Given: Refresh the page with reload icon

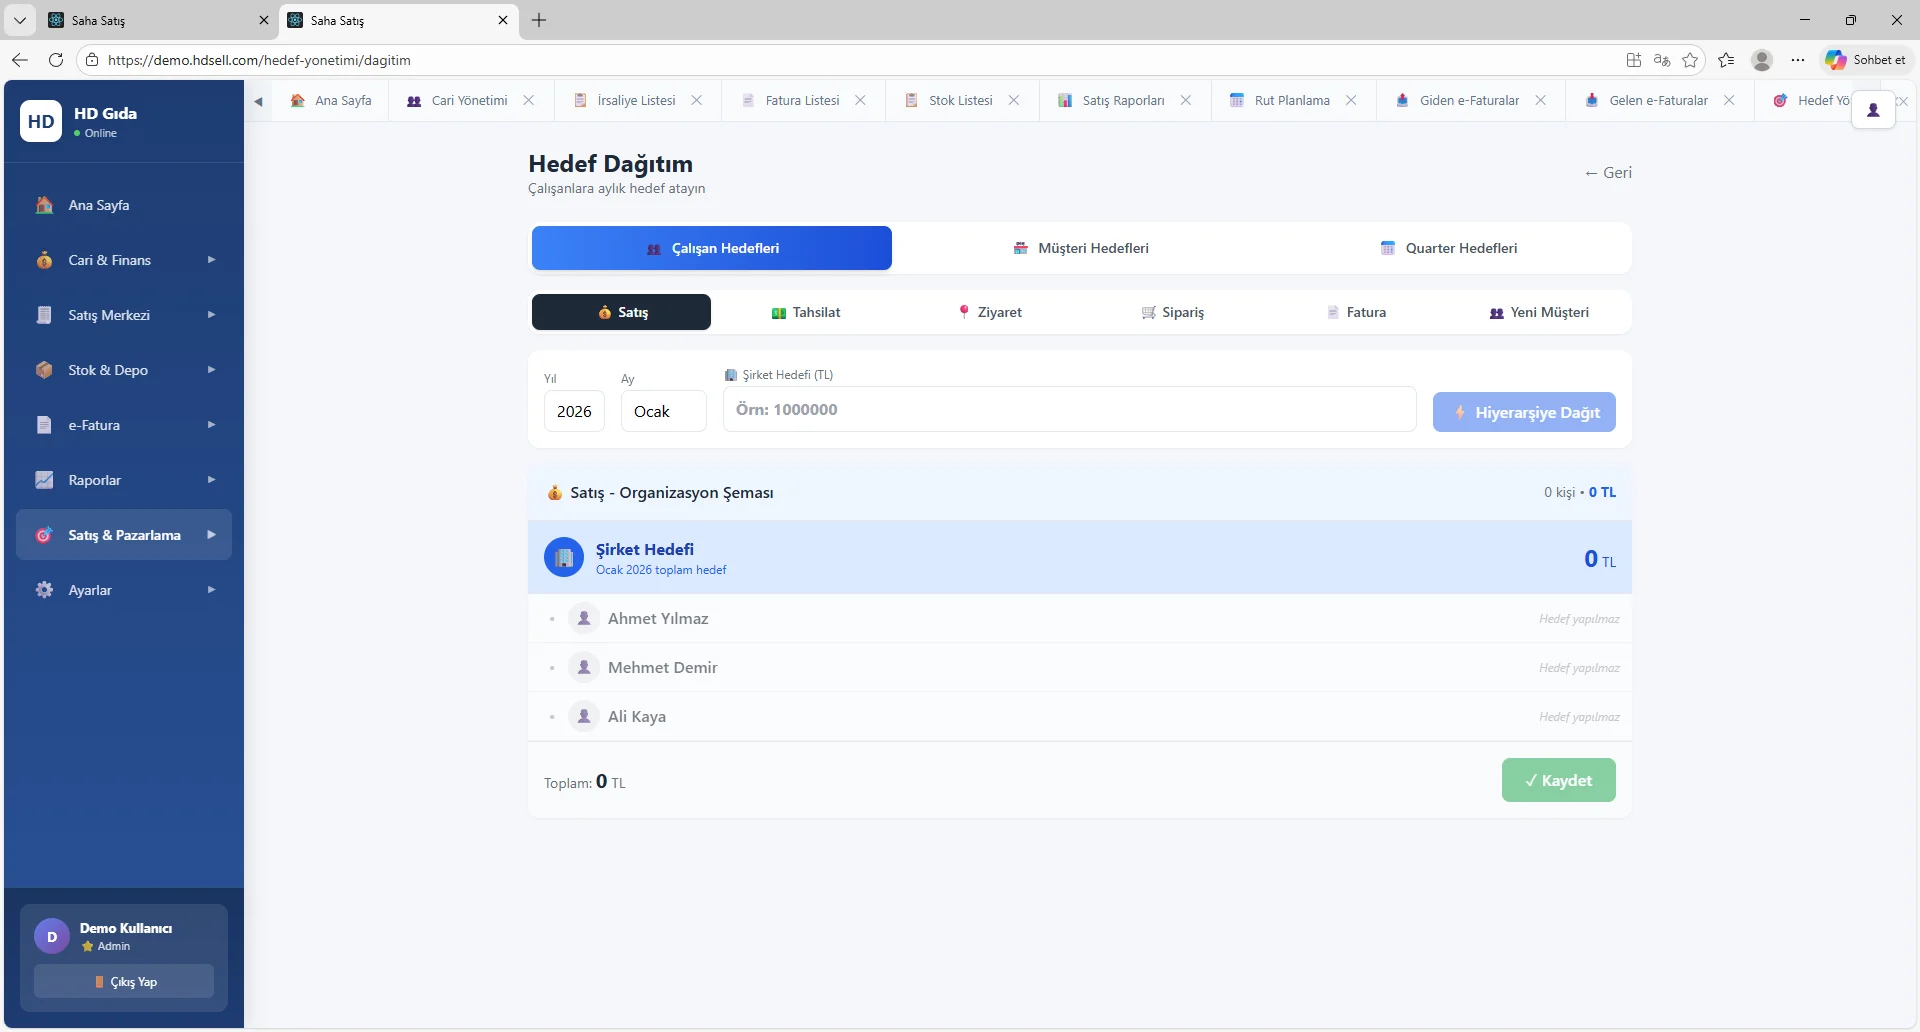Looking at the screenshot, I should [56, 60].
